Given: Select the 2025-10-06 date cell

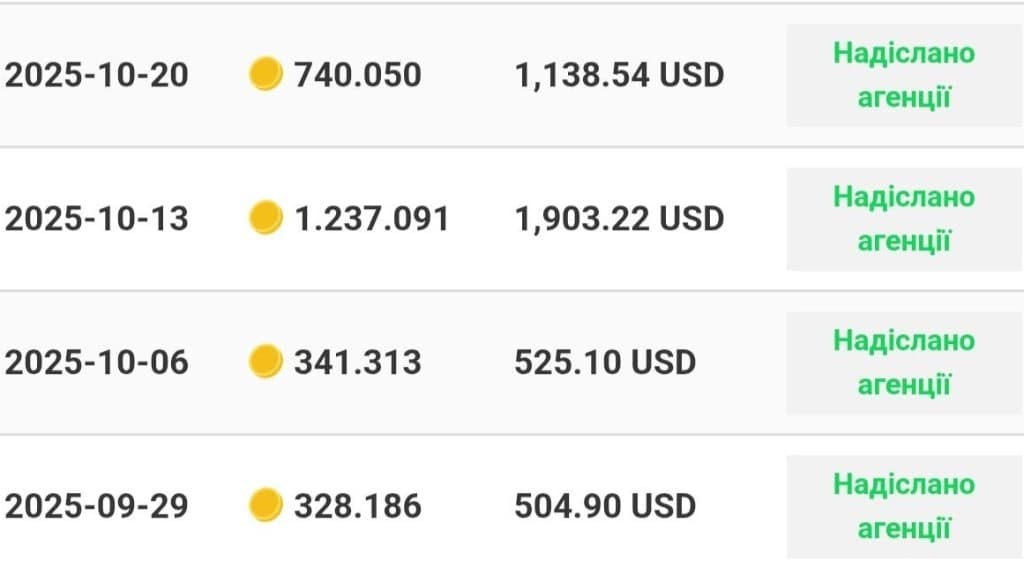Looking at the screenshot, I should pos(97,361).
